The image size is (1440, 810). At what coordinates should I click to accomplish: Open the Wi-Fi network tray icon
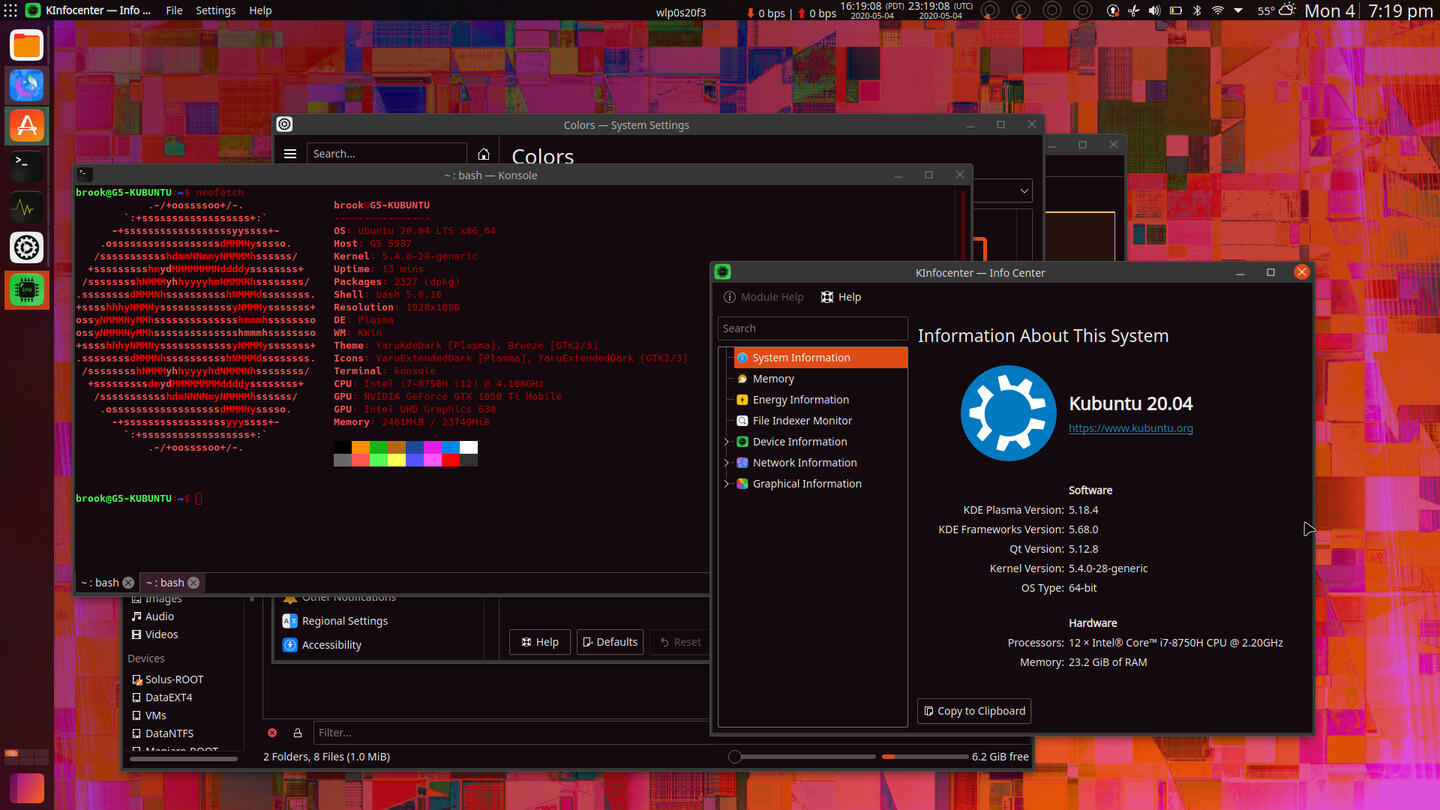[1217, 11]
